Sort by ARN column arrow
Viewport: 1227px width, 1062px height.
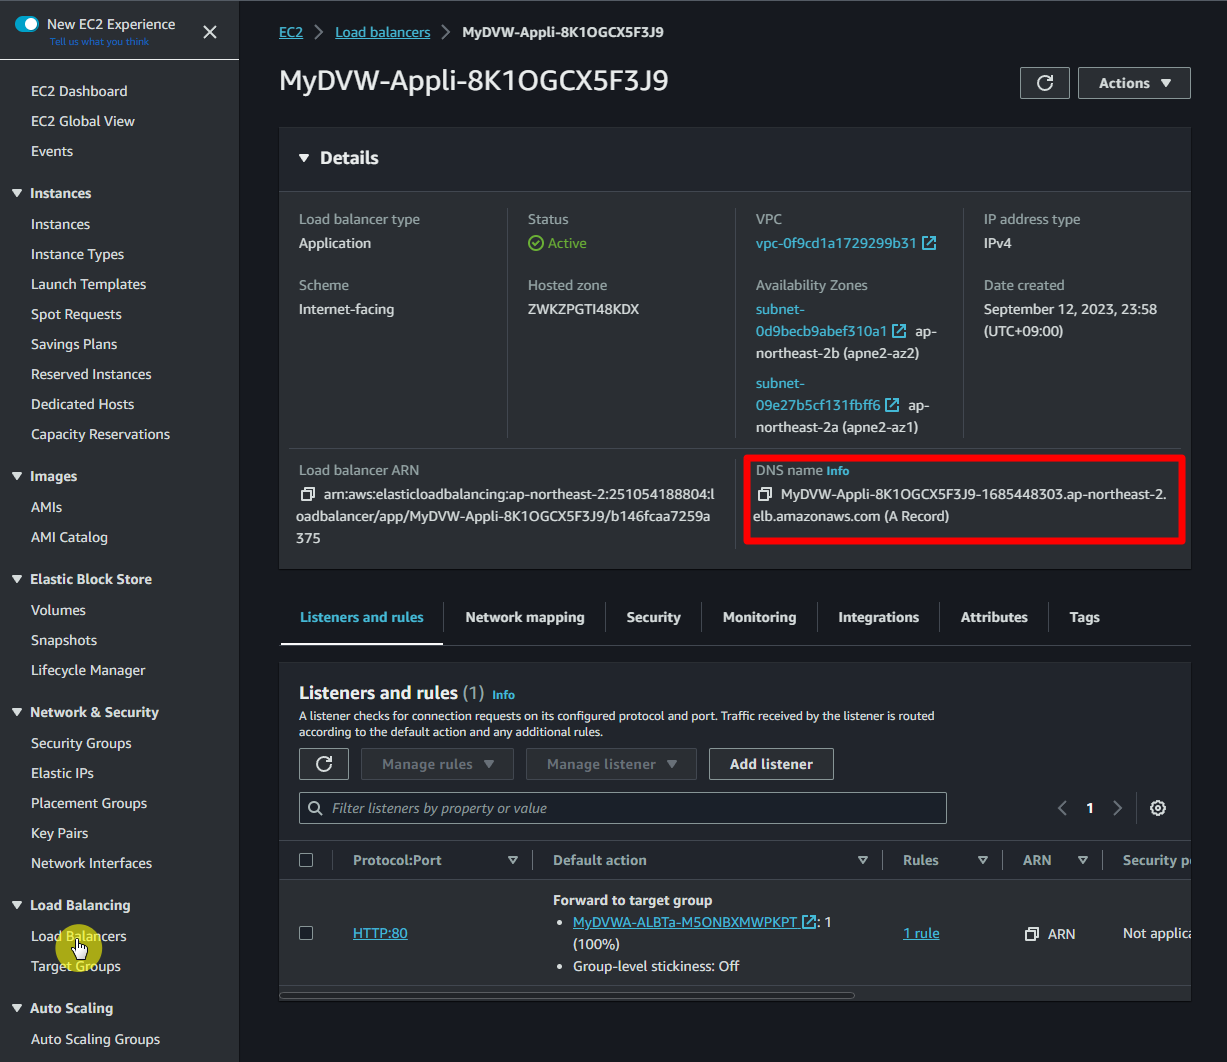coord(1082,860)
